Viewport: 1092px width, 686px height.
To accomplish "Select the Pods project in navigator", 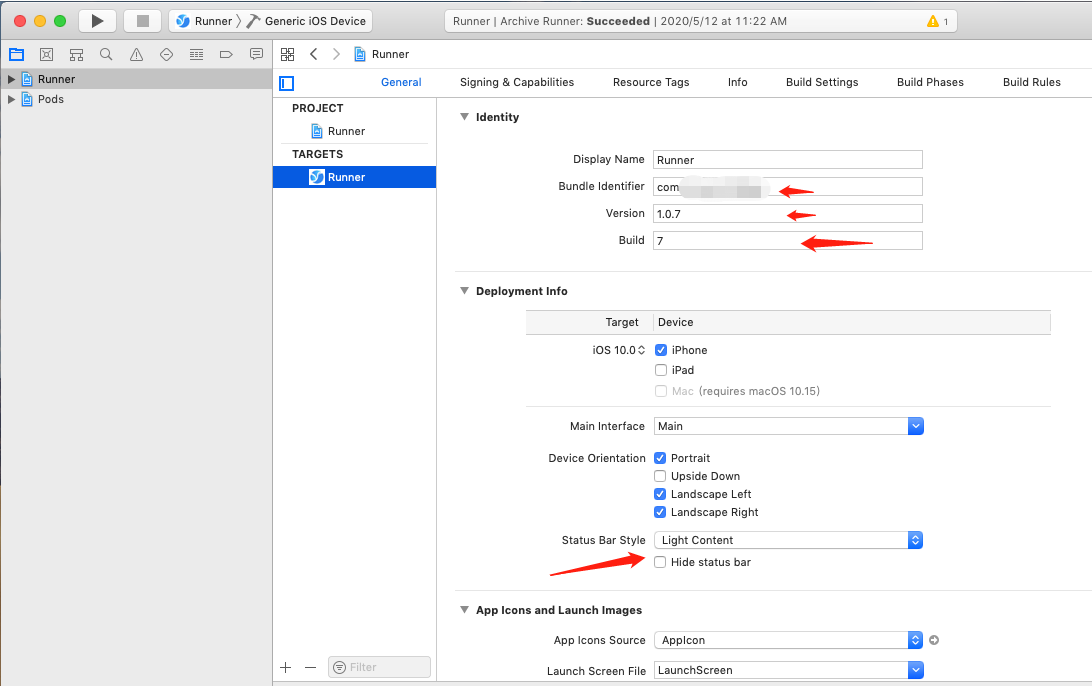I will coord(136,100).
